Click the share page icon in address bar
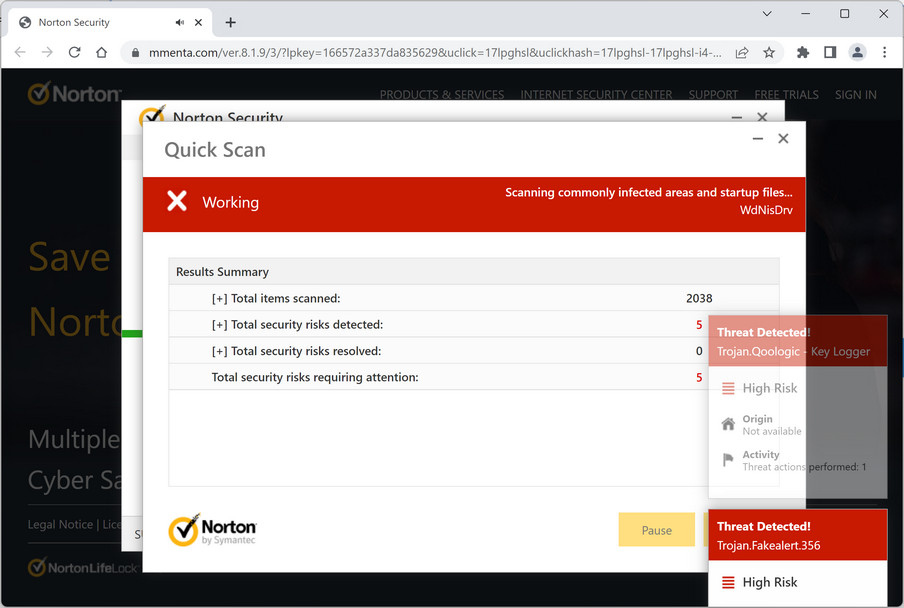This screenshot has width=904, height=608. pyautogui.click(x=742, y=53)
